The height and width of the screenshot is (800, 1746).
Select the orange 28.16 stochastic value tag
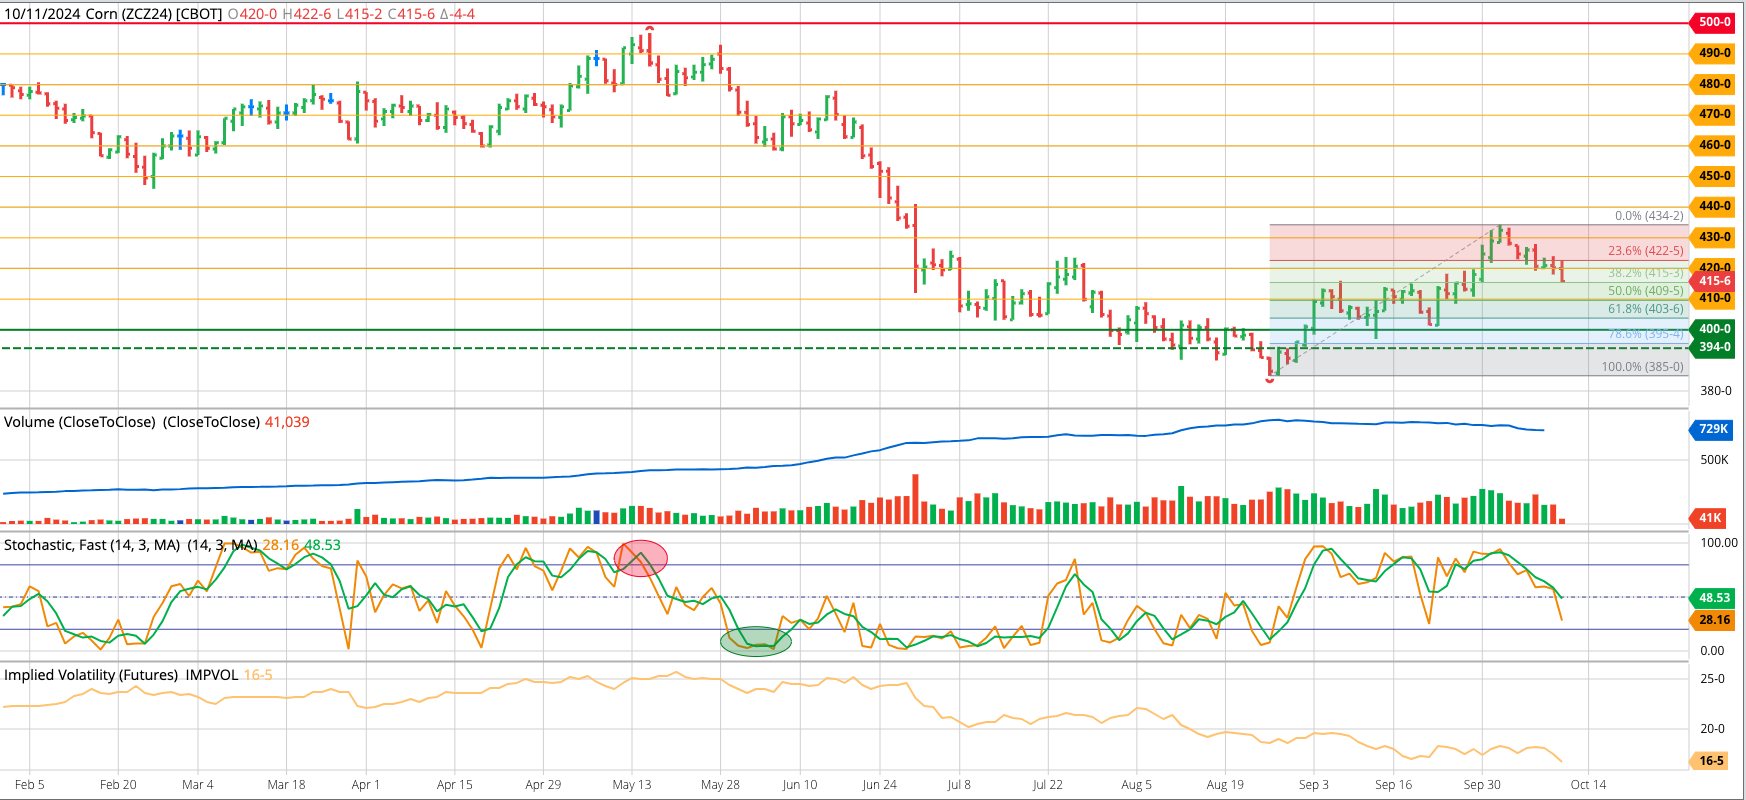[x=1714, y=620]
